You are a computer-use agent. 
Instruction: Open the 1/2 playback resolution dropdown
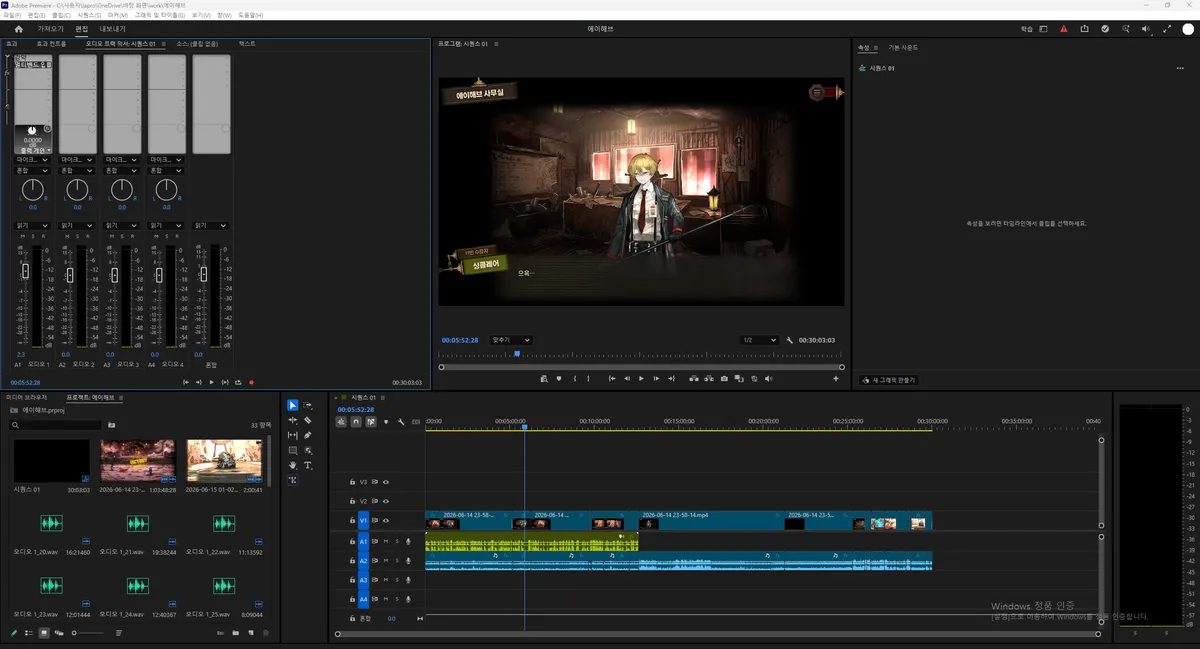click(759, 340)
